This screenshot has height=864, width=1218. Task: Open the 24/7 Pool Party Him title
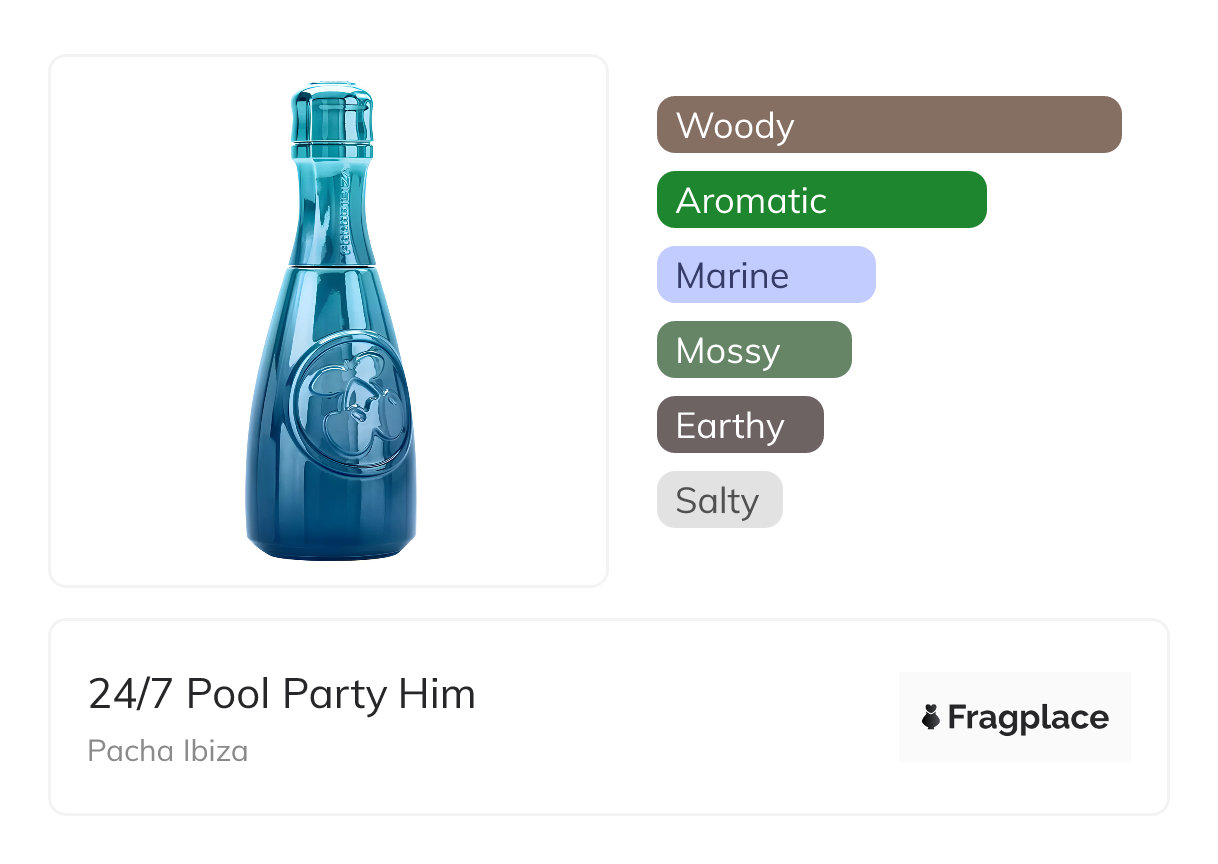click(282, 693)
